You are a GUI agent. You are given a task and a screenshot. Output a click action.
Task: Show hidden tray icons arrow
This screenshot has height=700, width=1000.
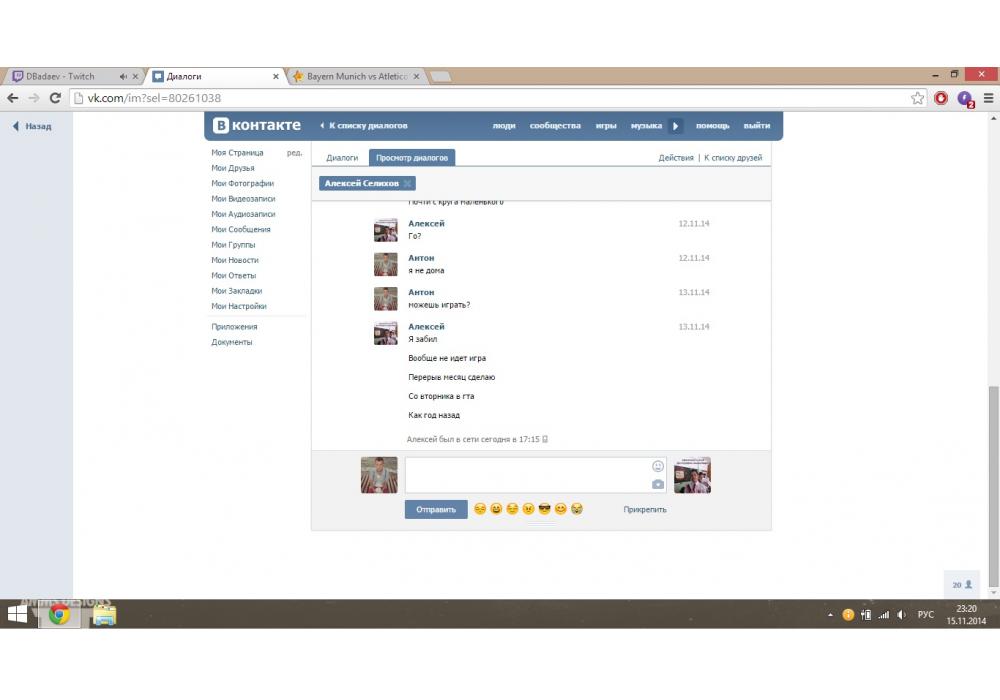[x=830, y=615]
